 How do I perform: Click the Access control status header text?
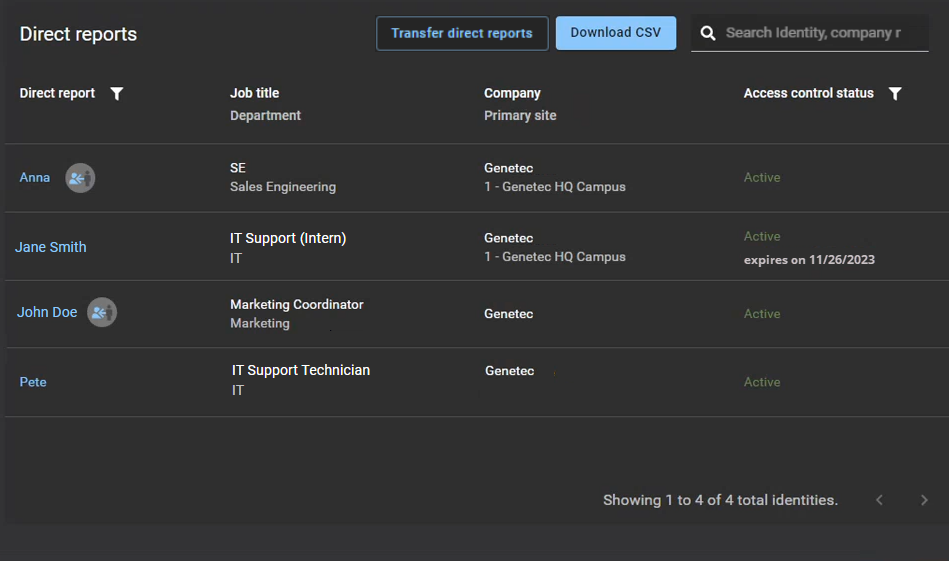pyautogui.click(x=808, y=93)
